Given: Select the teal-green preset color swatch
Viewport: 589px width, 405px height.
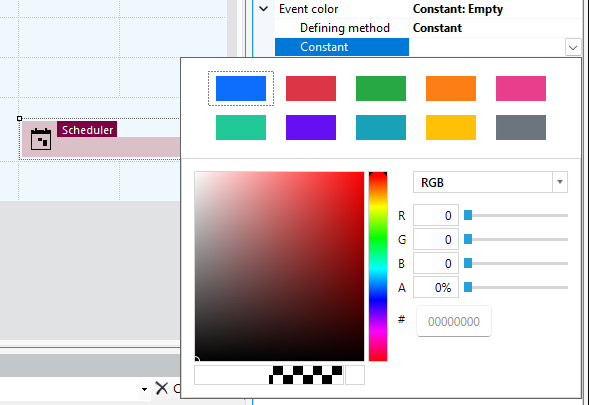Looking at the screenshot, I should (241, 127).
